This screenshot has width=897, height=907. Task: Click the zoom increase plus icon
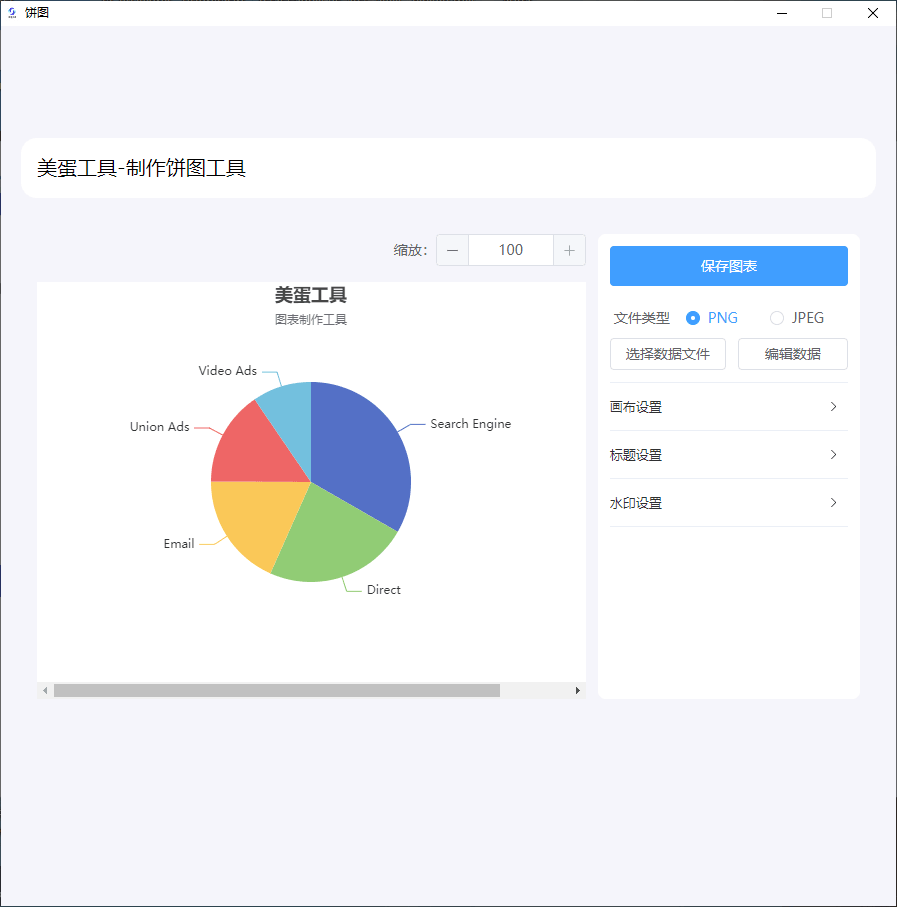569,250
